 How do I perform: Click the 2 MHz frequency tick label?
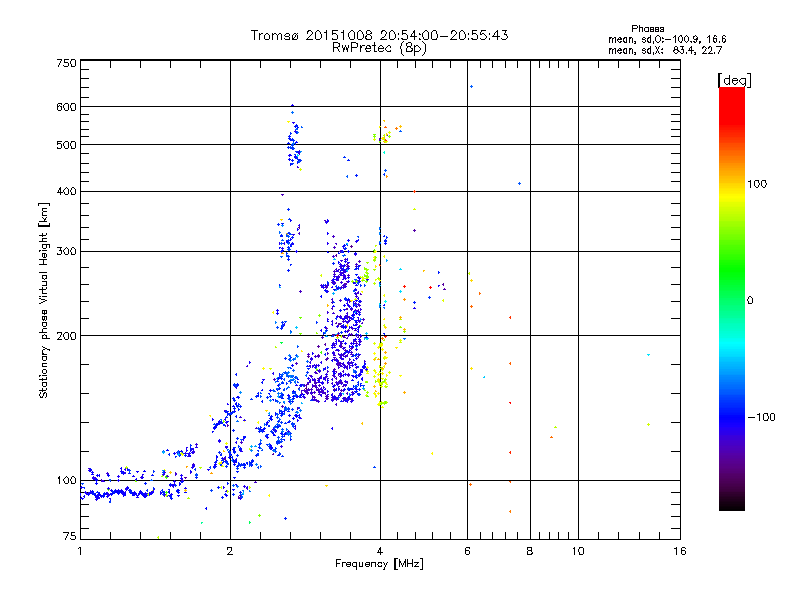(x=230, y=551)
